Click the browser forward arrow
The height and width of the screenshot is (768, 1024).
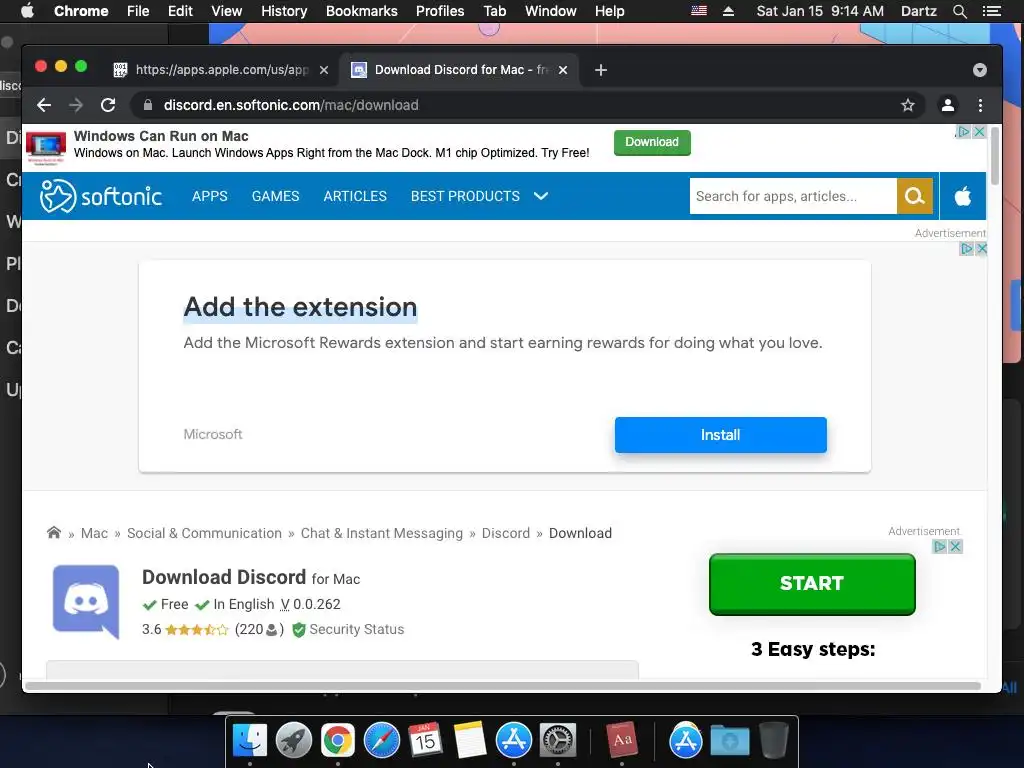[x=76, y=105]
